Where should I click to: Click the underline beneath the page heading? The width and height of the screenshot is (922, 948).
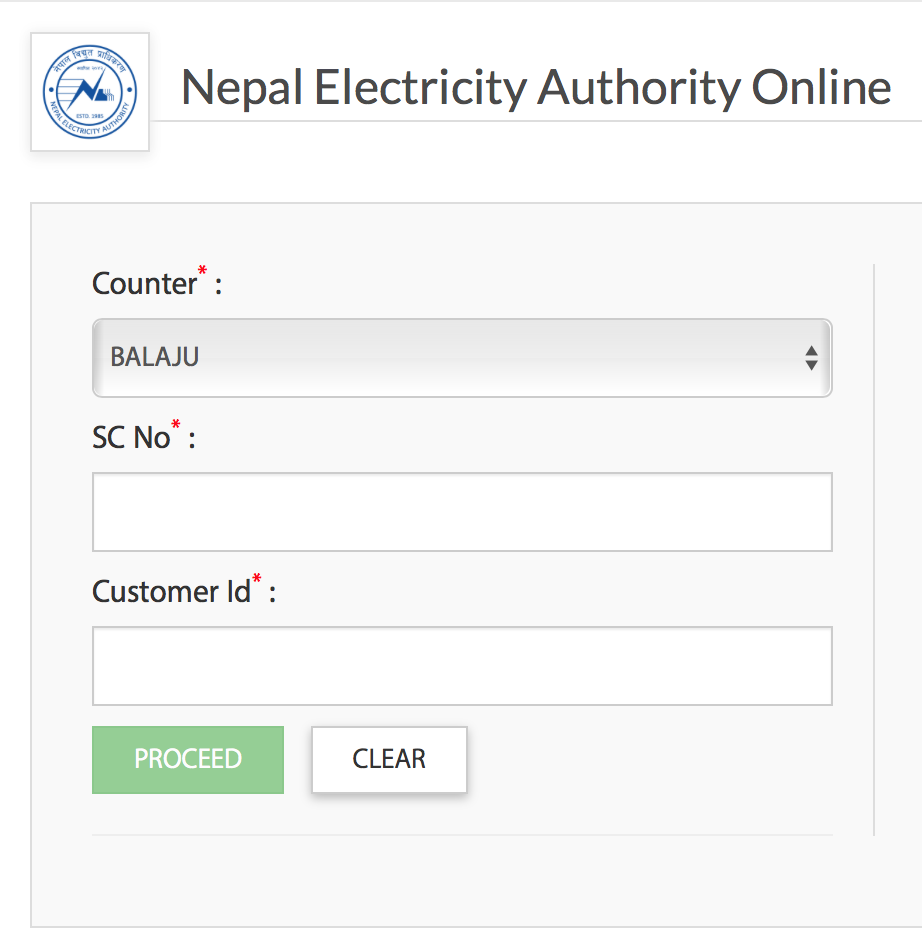pyautogui.click(x=540, y=121)
